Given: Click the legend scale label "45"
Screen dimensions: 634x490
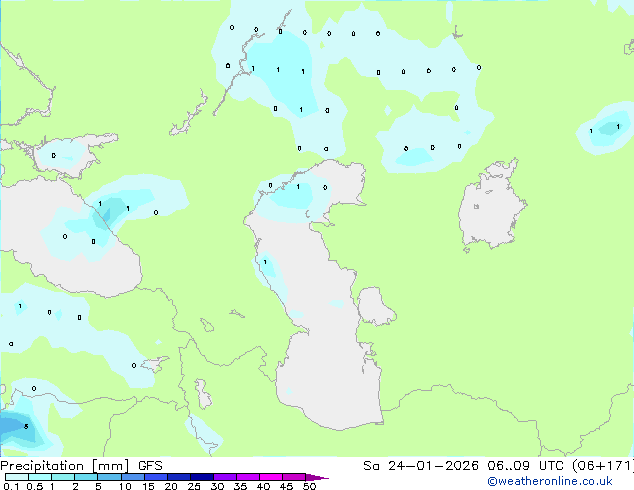Looking at the screenshot, I should (286, 486).
